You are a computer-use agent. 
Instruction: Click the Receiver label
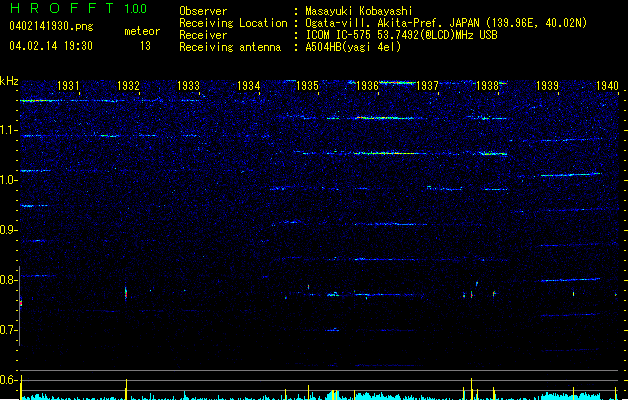click(x=203, y=35)
